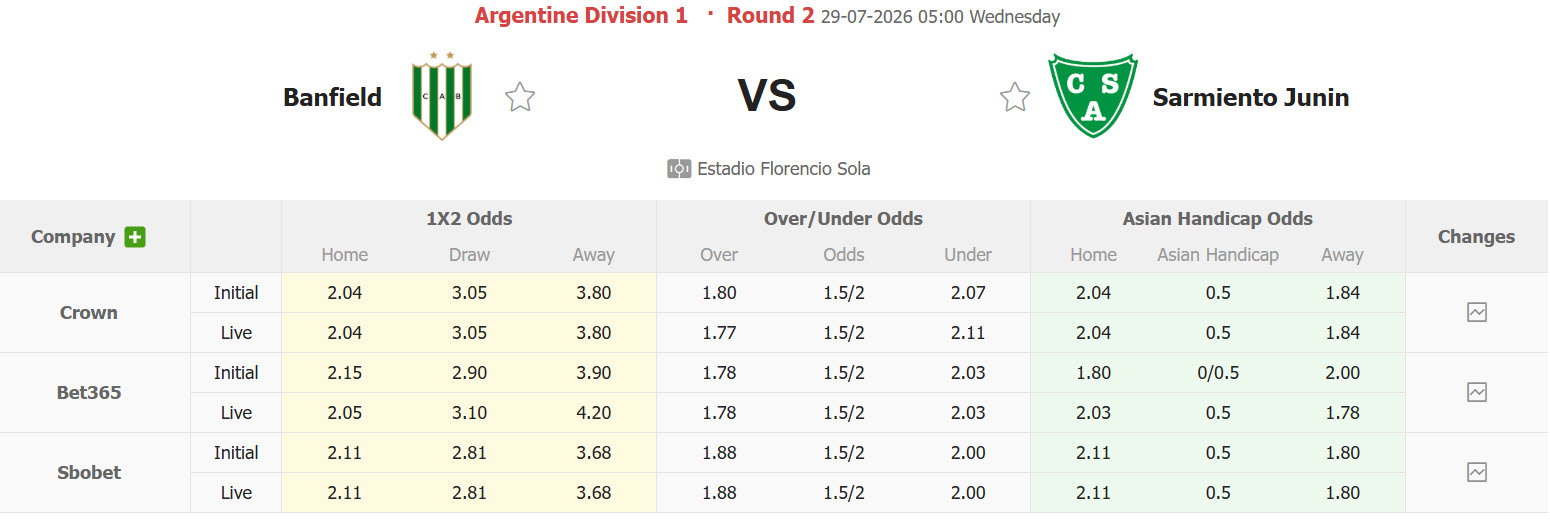1550x521 pixels.
Task: Click the stadium camera icon
Action: pyautogui.click(x=679, y=168)
